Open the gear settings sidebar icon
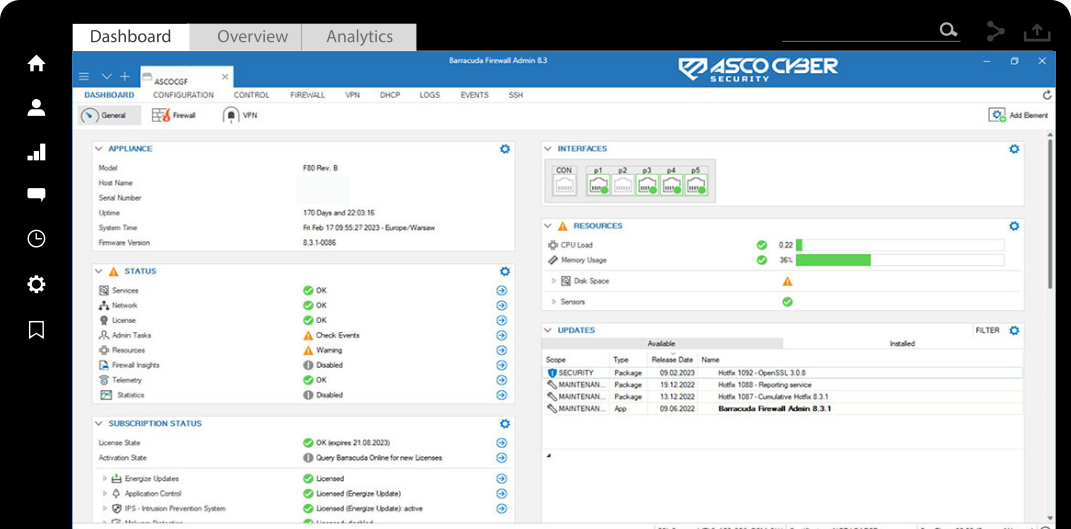 point(36,284)
